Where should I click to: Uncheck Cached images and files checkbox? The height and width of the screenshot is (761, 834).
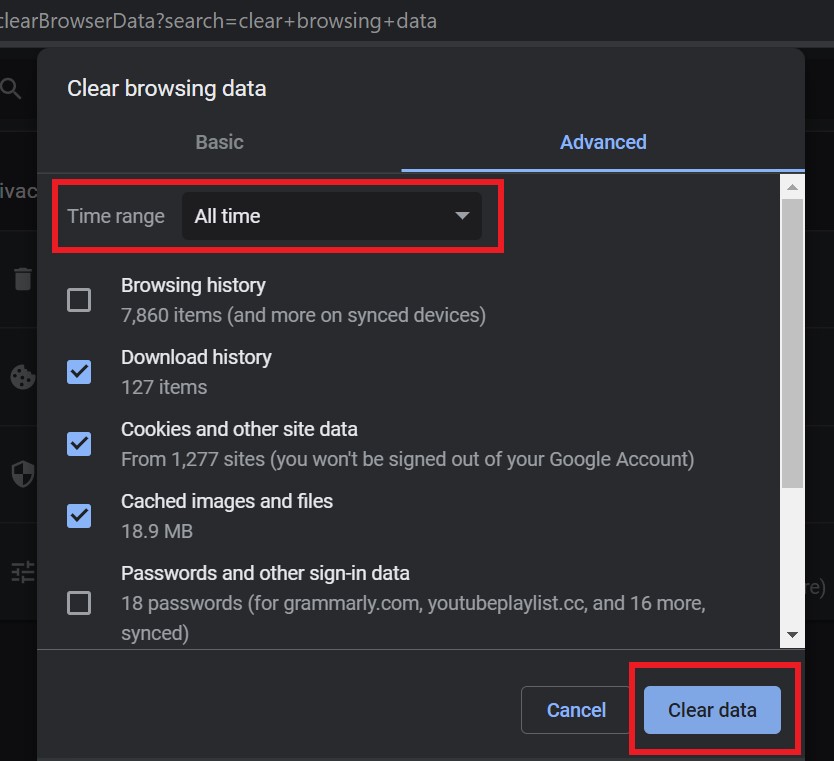pyautogui.click(x=79, y=516)
